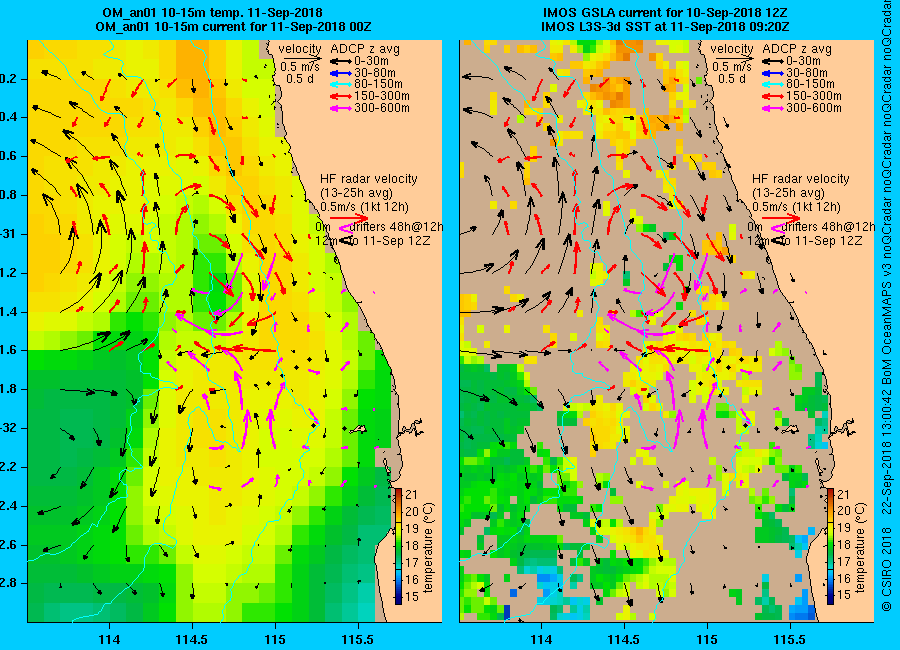
Task: Click the magenta 300-600m arrow in left legend
Action: coord(341,108)
